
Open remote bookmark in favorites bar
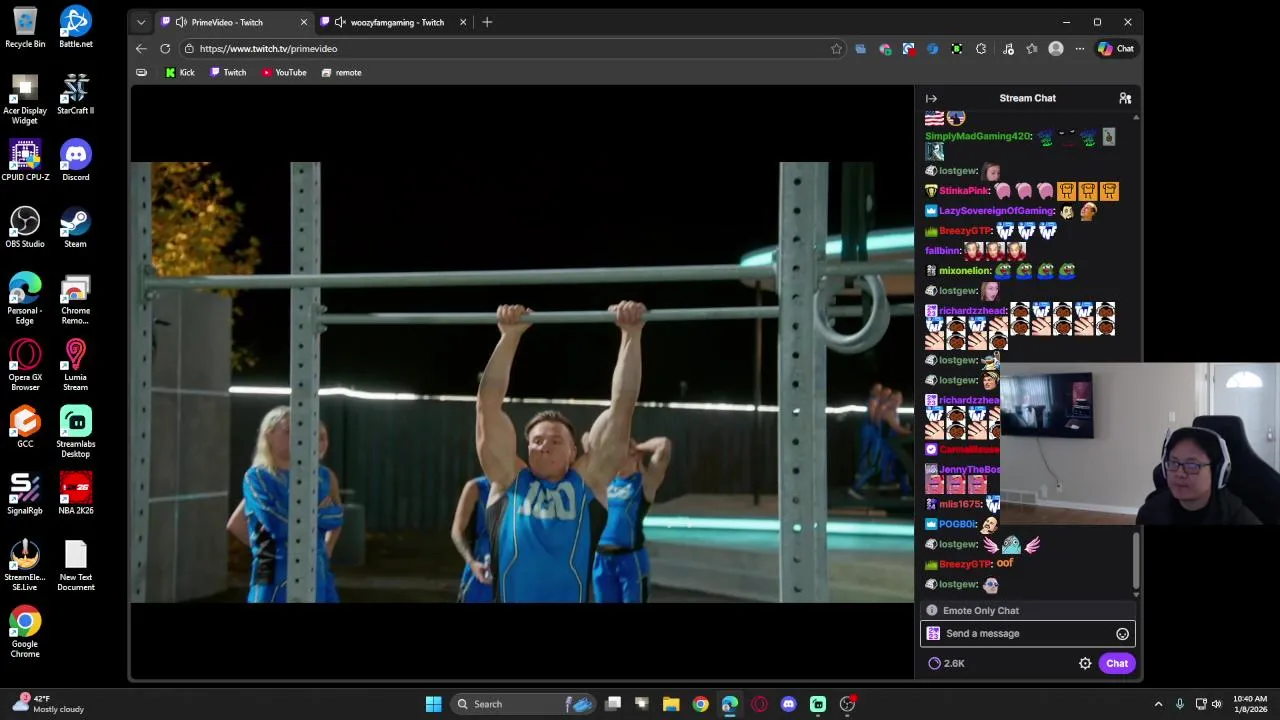coord(341,73)
